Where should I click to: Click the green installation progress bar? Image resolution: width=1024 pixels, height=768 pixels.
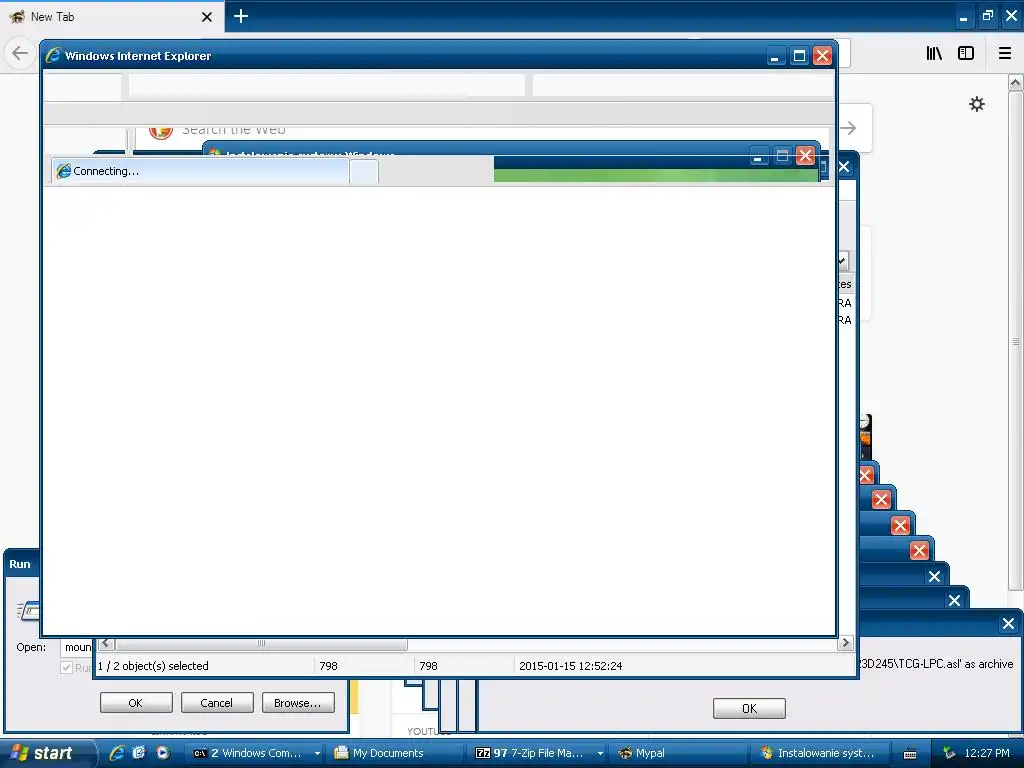click(x=656, y=175)
